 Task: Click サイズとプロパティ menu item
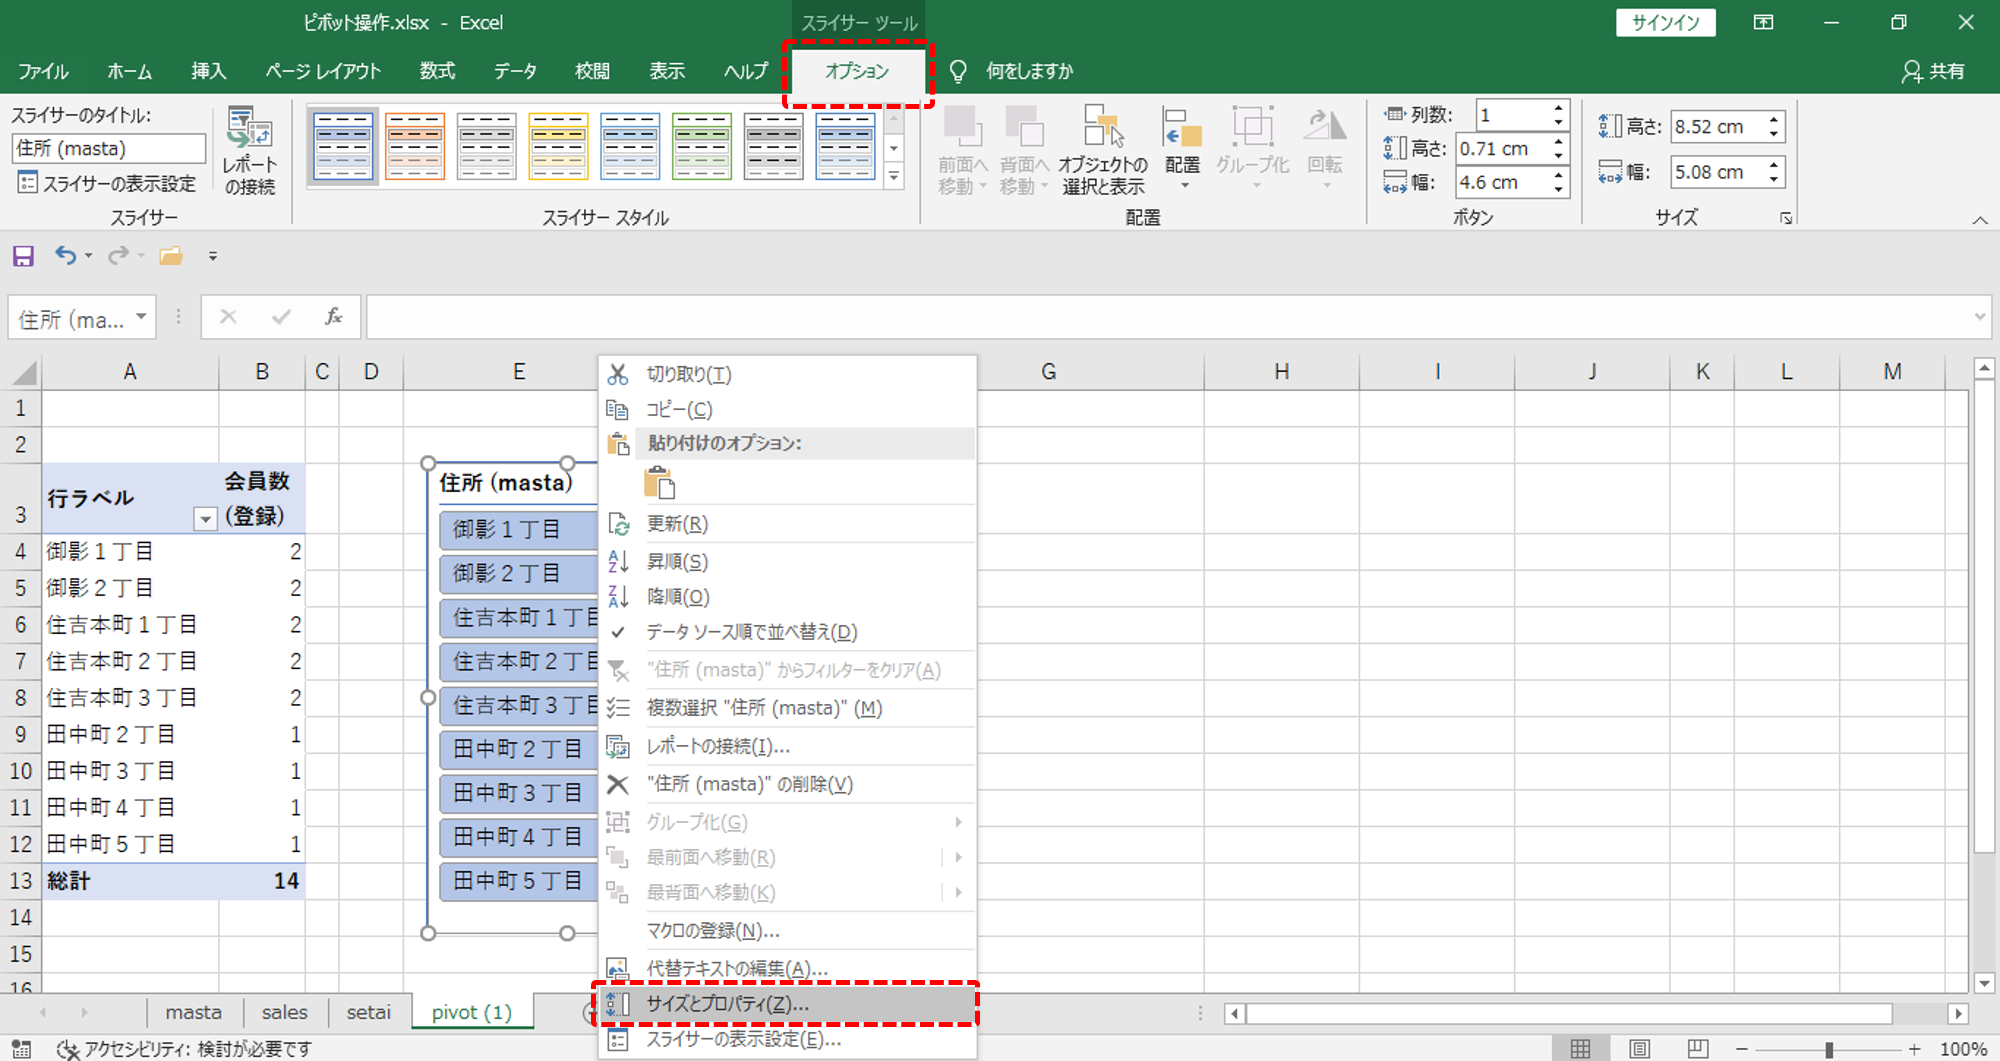tap(787, 1003)
